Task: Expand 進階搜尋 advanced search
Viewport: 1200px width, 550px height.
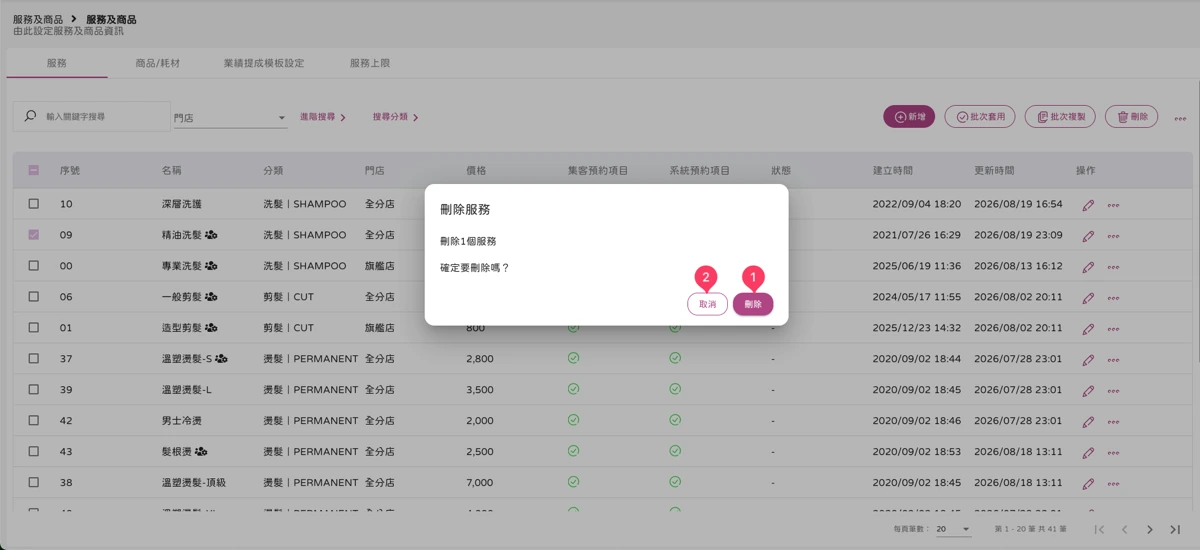Action: click(x=322, y=117)
